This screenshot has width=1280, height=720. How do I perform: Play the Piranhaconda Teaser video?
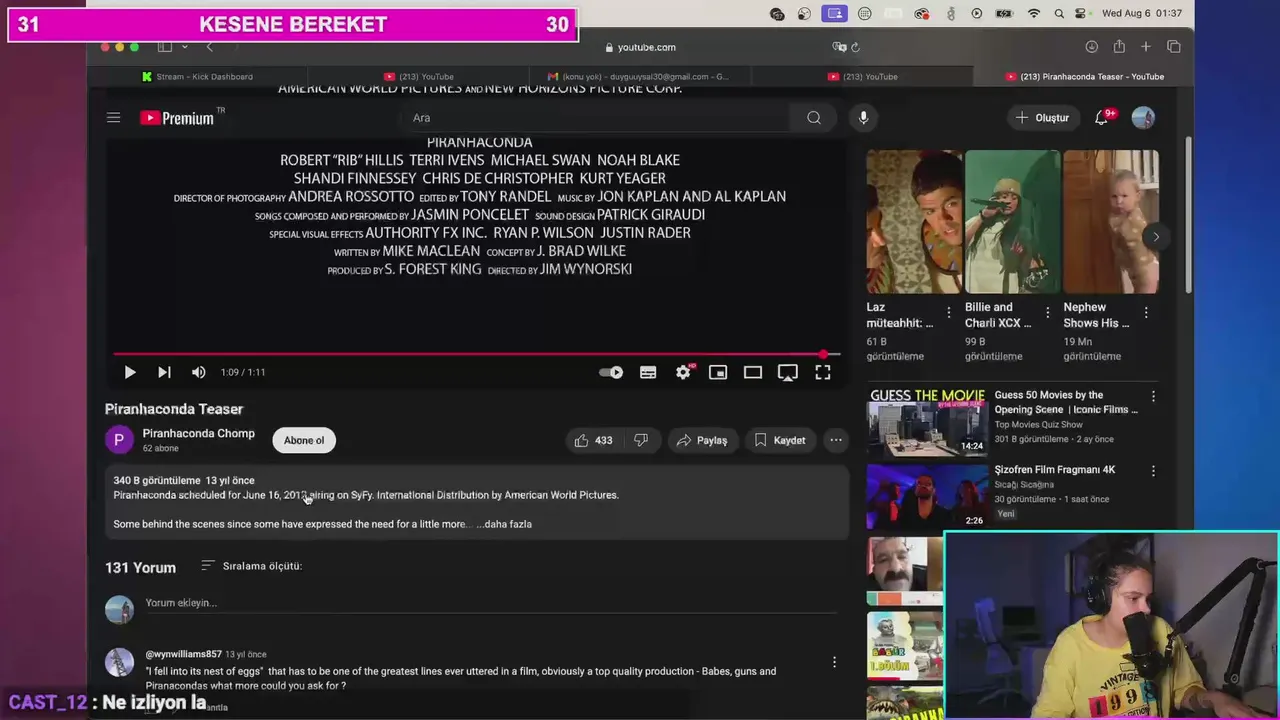pyautogui.click(x=130, y=372)
